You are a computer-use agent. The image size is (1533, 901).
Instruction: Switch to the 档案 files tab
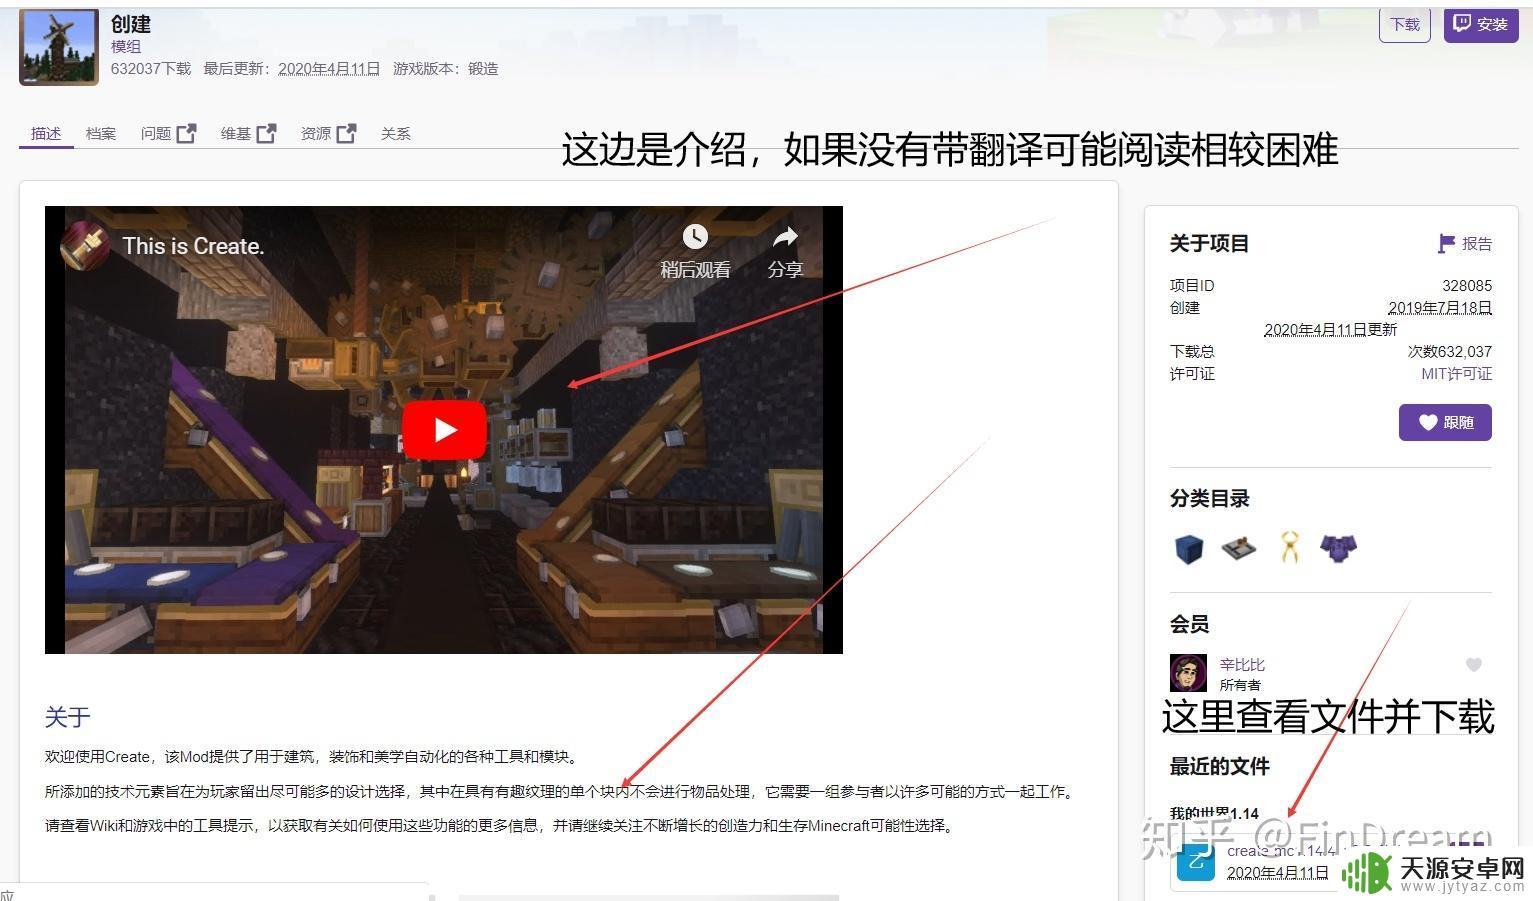coord(101,133)
